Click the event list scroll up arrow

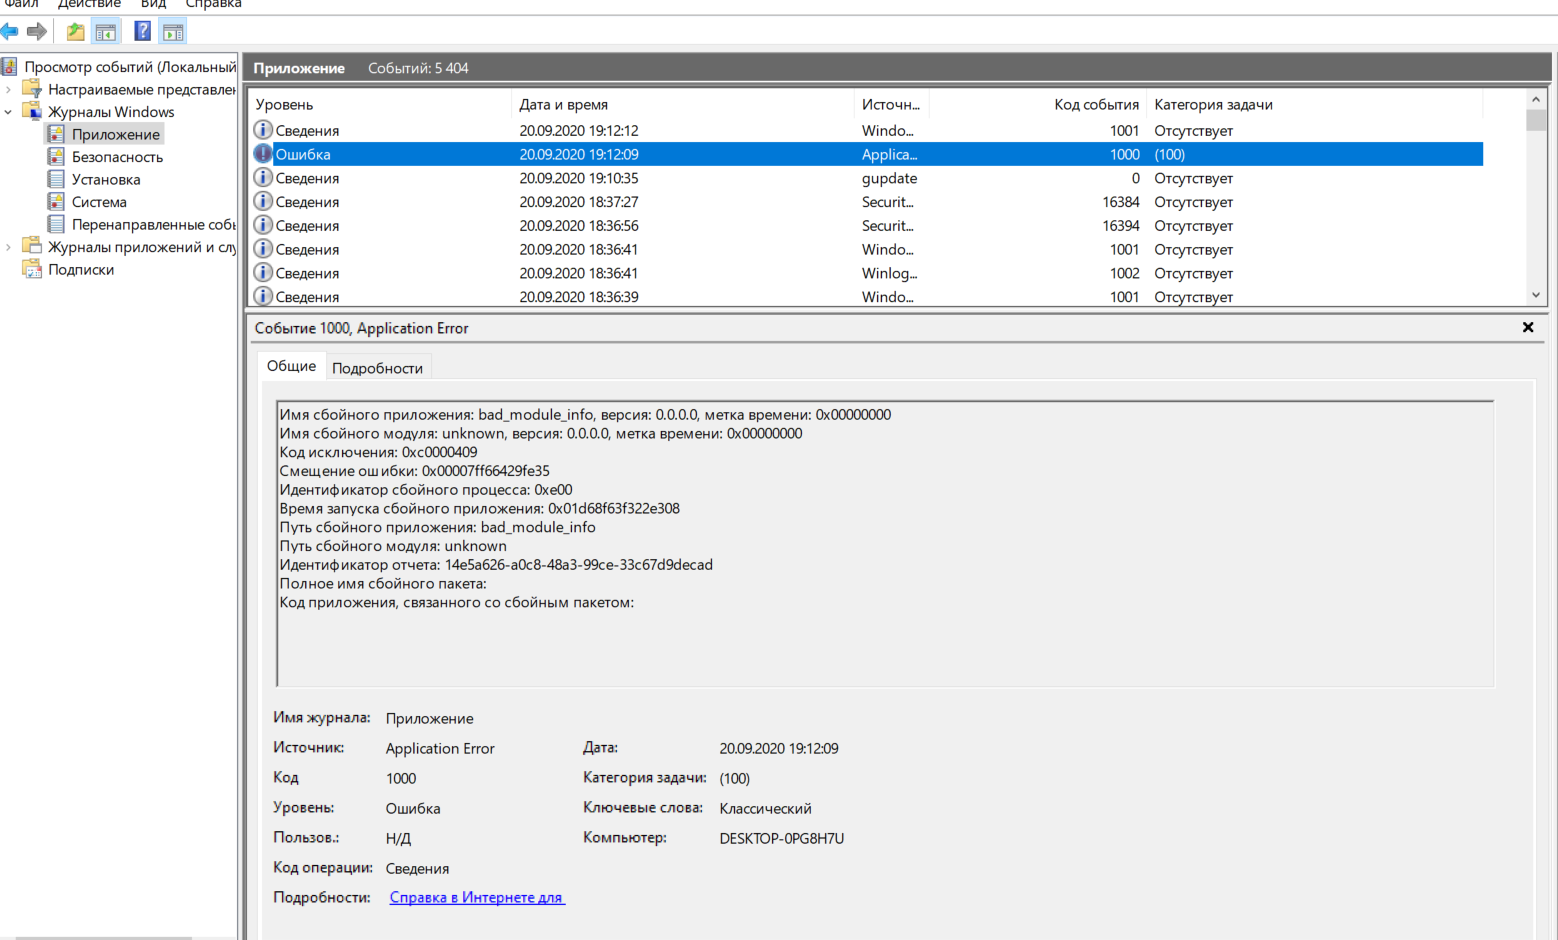point(1536,99)
